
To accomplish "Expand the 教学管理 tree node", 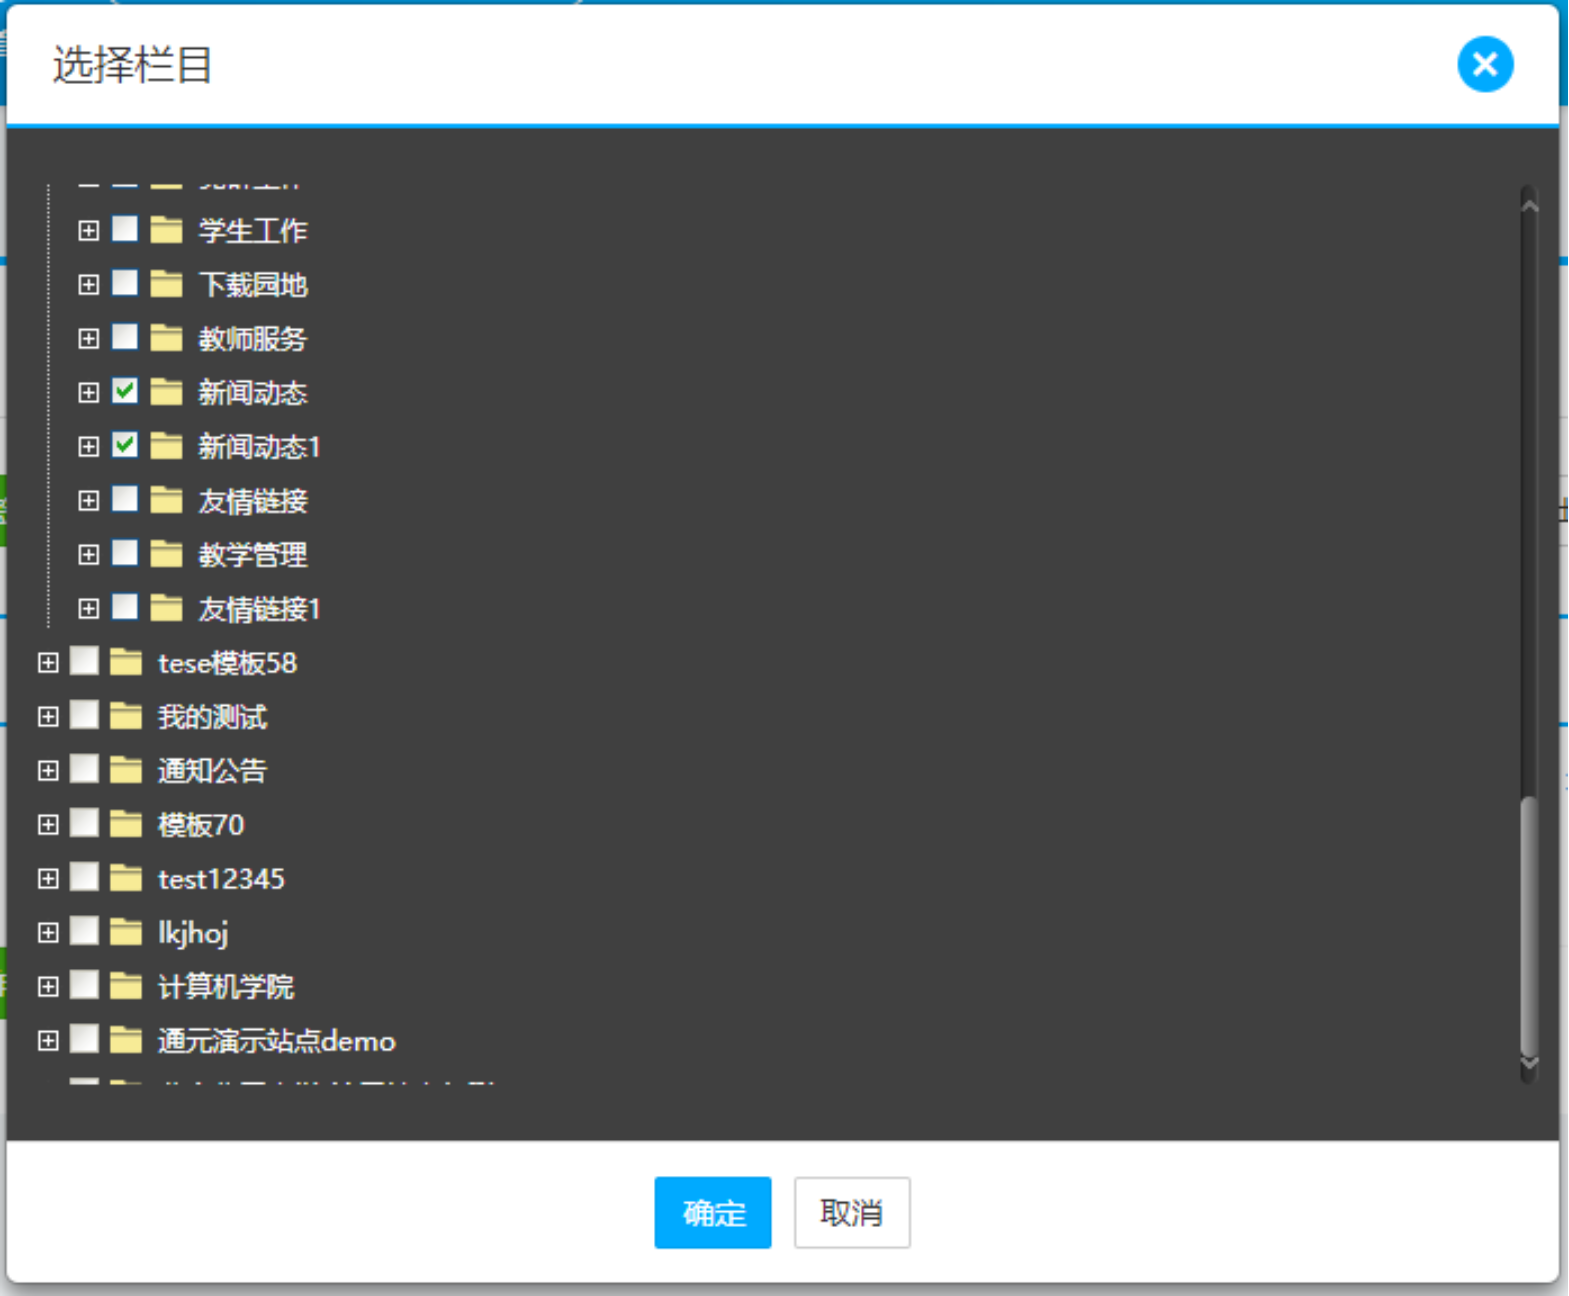I will [x=89, y=554].
